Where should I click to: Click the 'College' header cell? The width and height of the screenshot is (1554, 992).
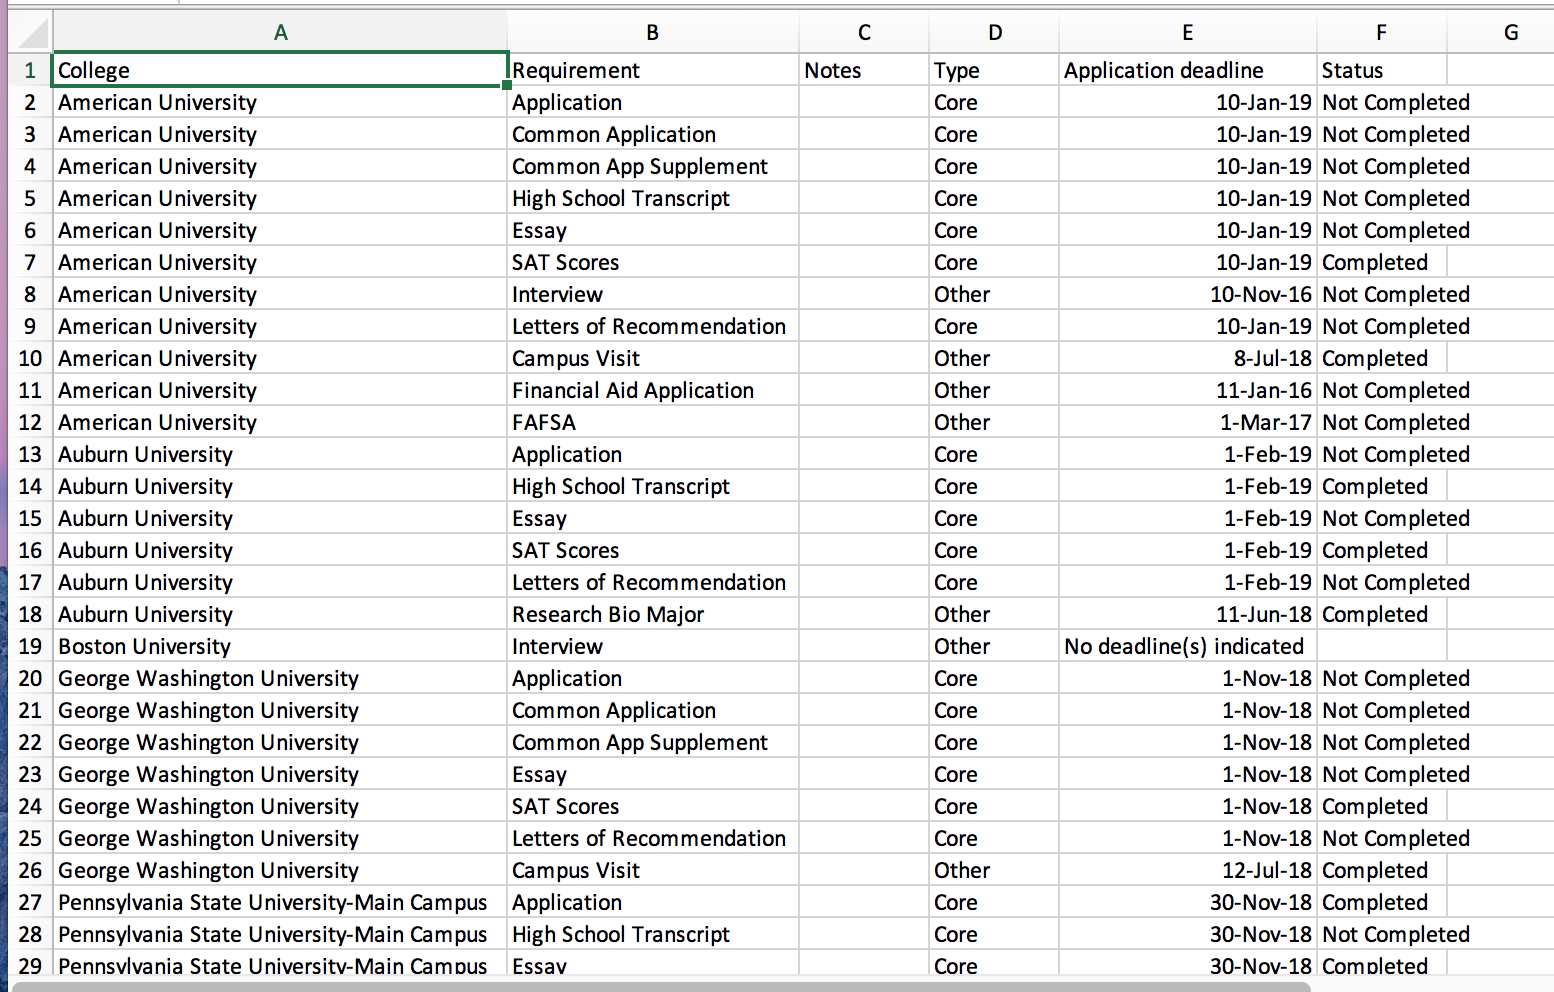[x=281, y=70]
